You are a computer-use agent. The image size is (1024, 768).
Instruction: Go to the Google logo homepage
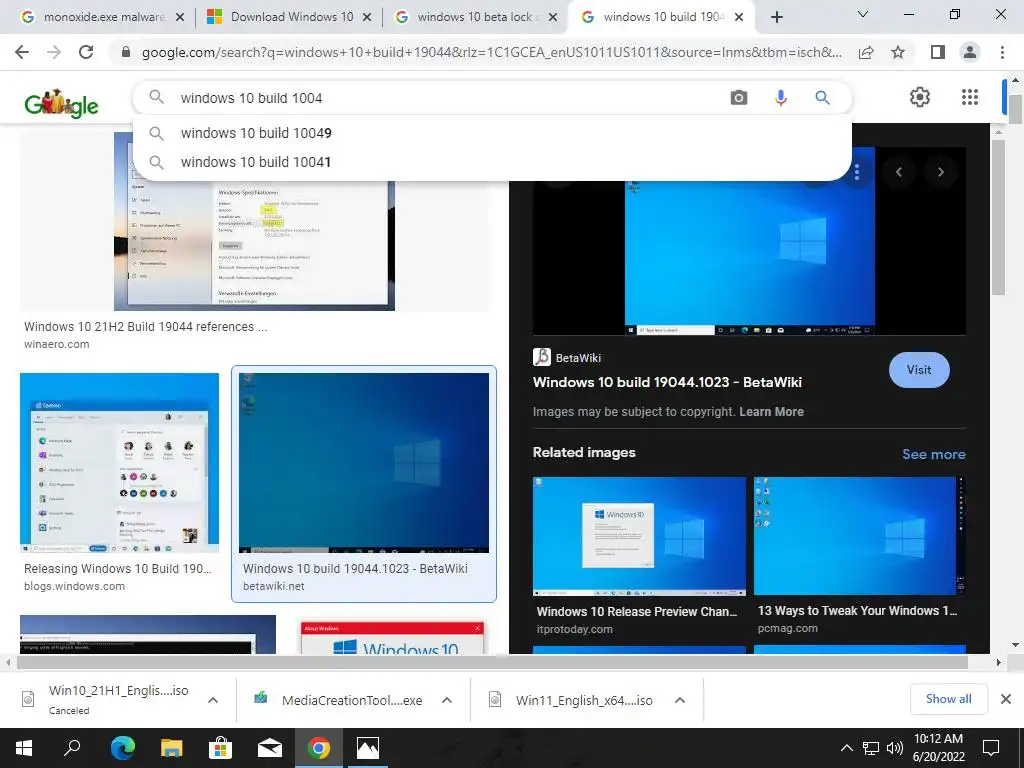pyautogui.click(x=61, y=103)
